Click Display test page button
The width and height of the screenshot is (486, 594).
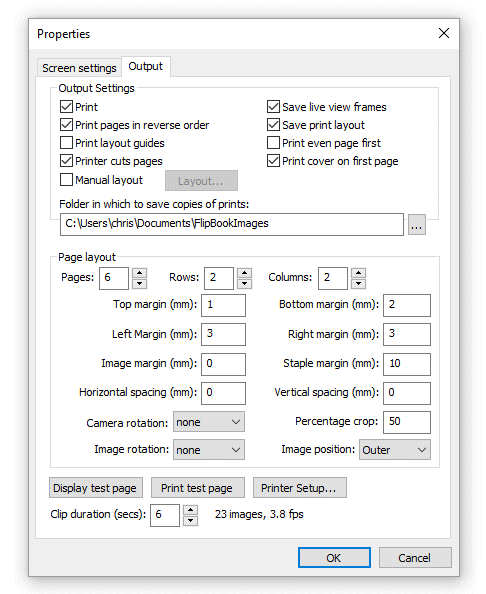pos(96,488)
